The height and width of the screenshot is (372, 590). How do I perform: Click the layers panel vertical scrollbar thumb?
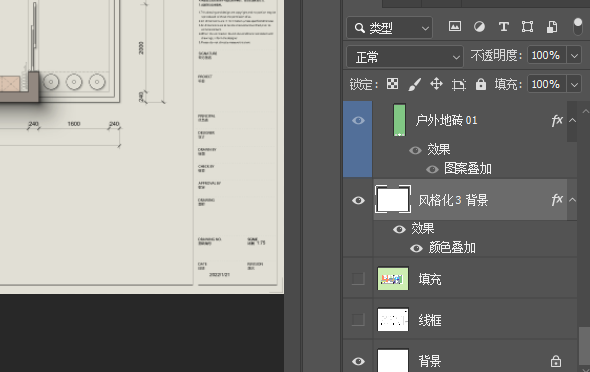pos(584,345)
